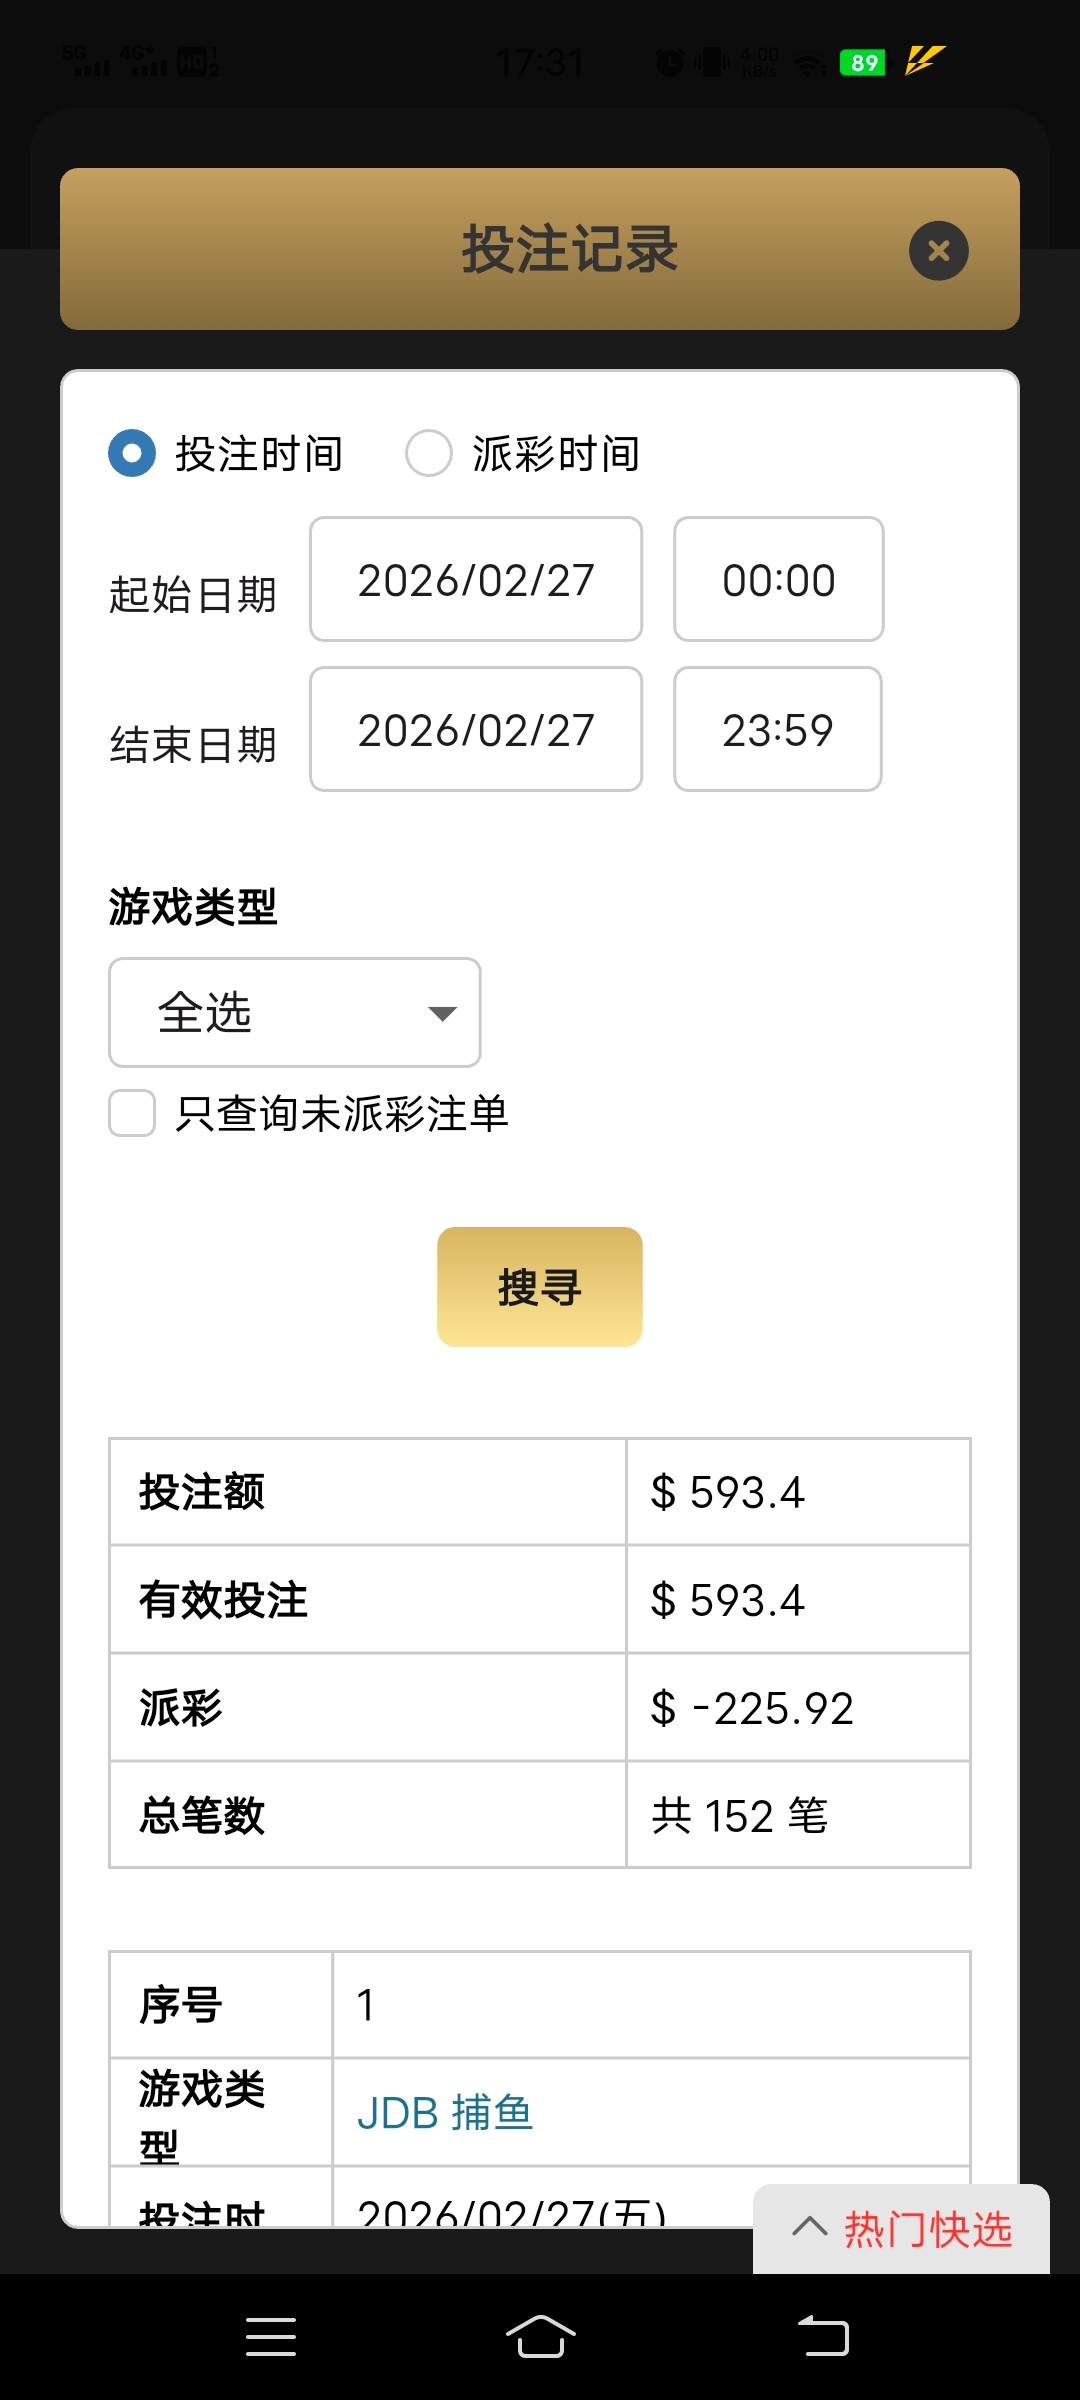Tap the yellow charging bolt icon

924,61
